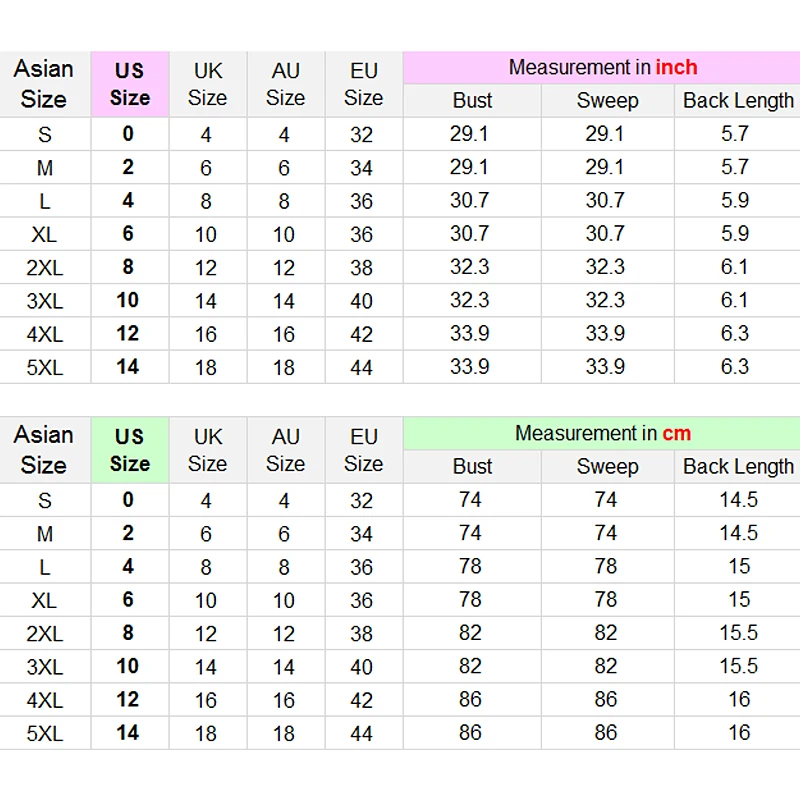Select Bust value 30.7 in the XL row

469,234
